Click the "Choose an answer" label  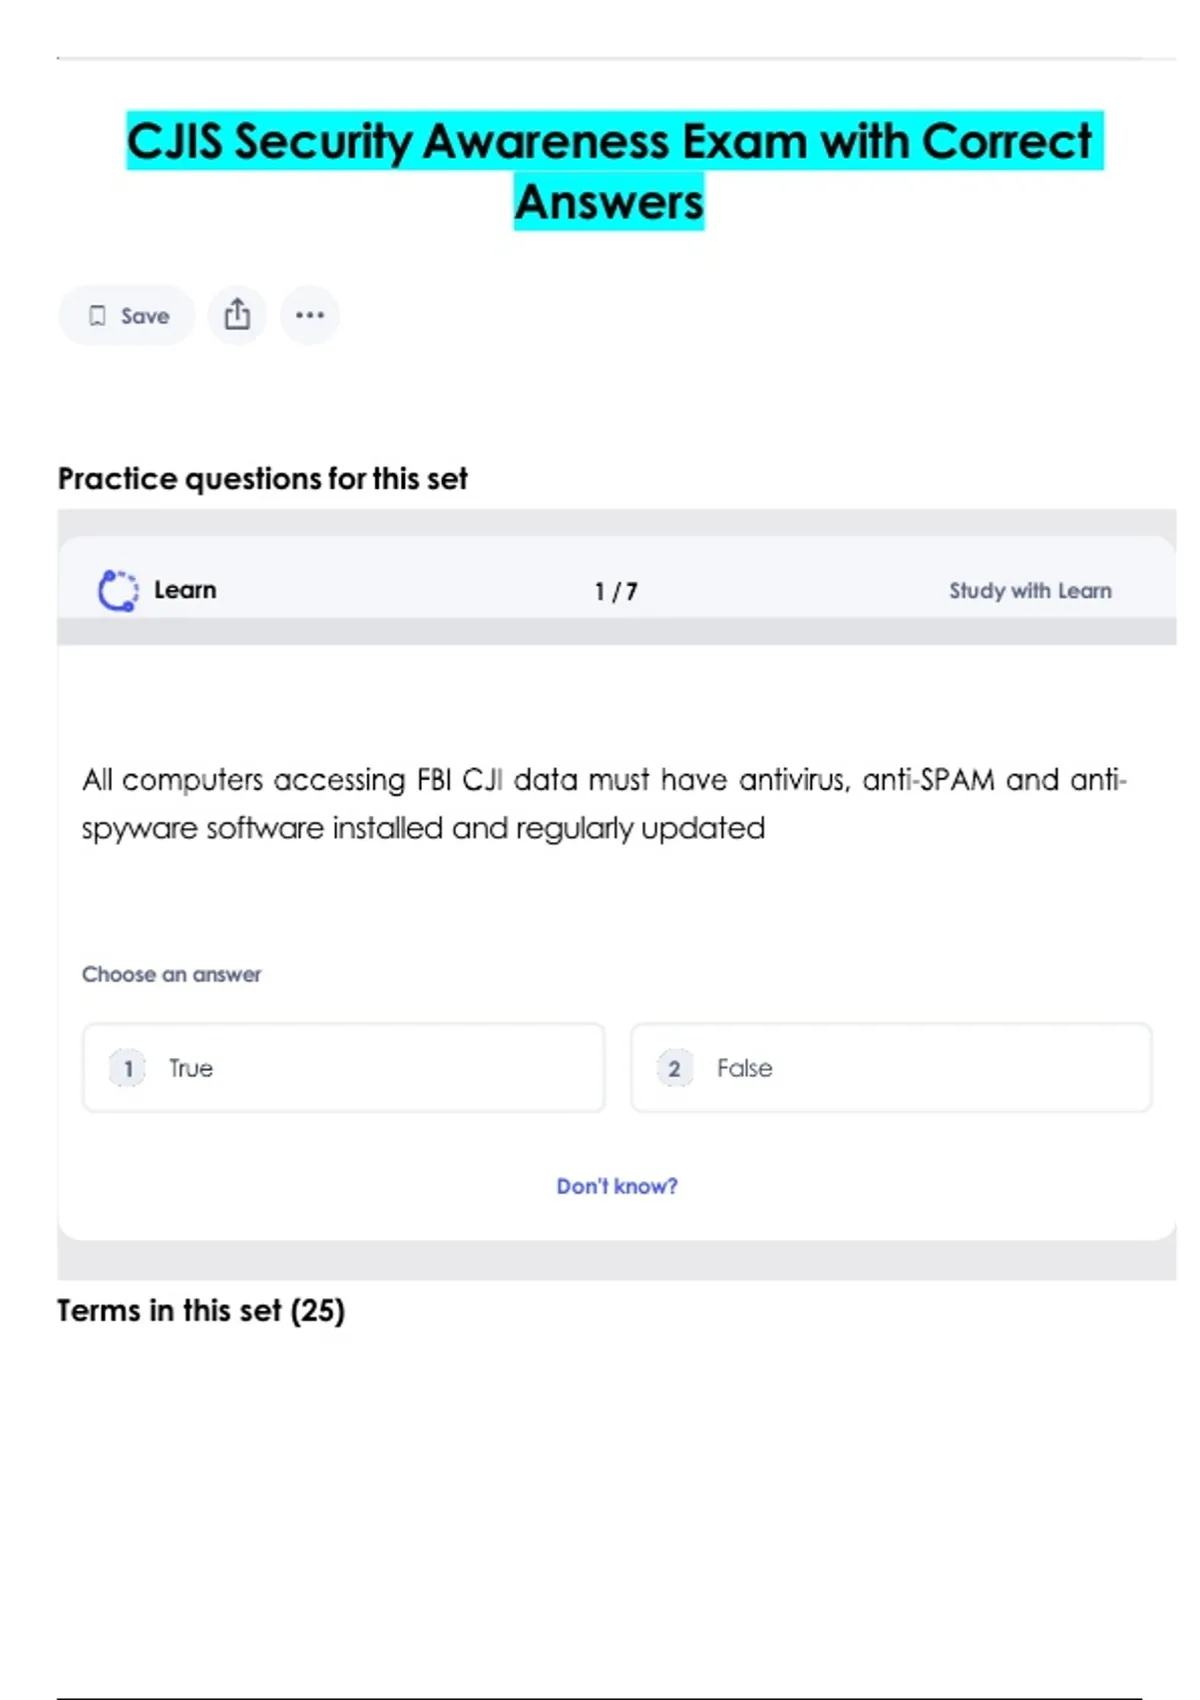pyautogui.click(x=171, y=974)
